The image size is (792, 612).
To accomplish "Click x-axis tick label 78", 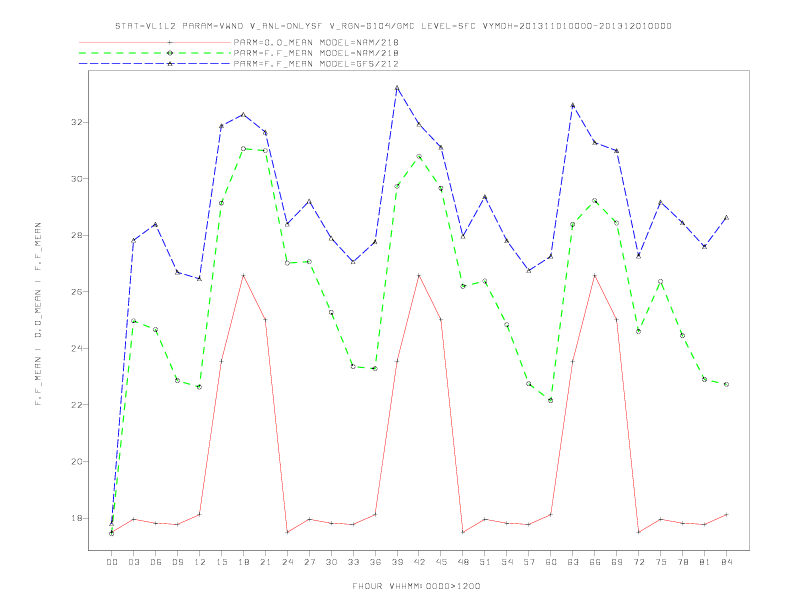I will (x=683, y=562).
